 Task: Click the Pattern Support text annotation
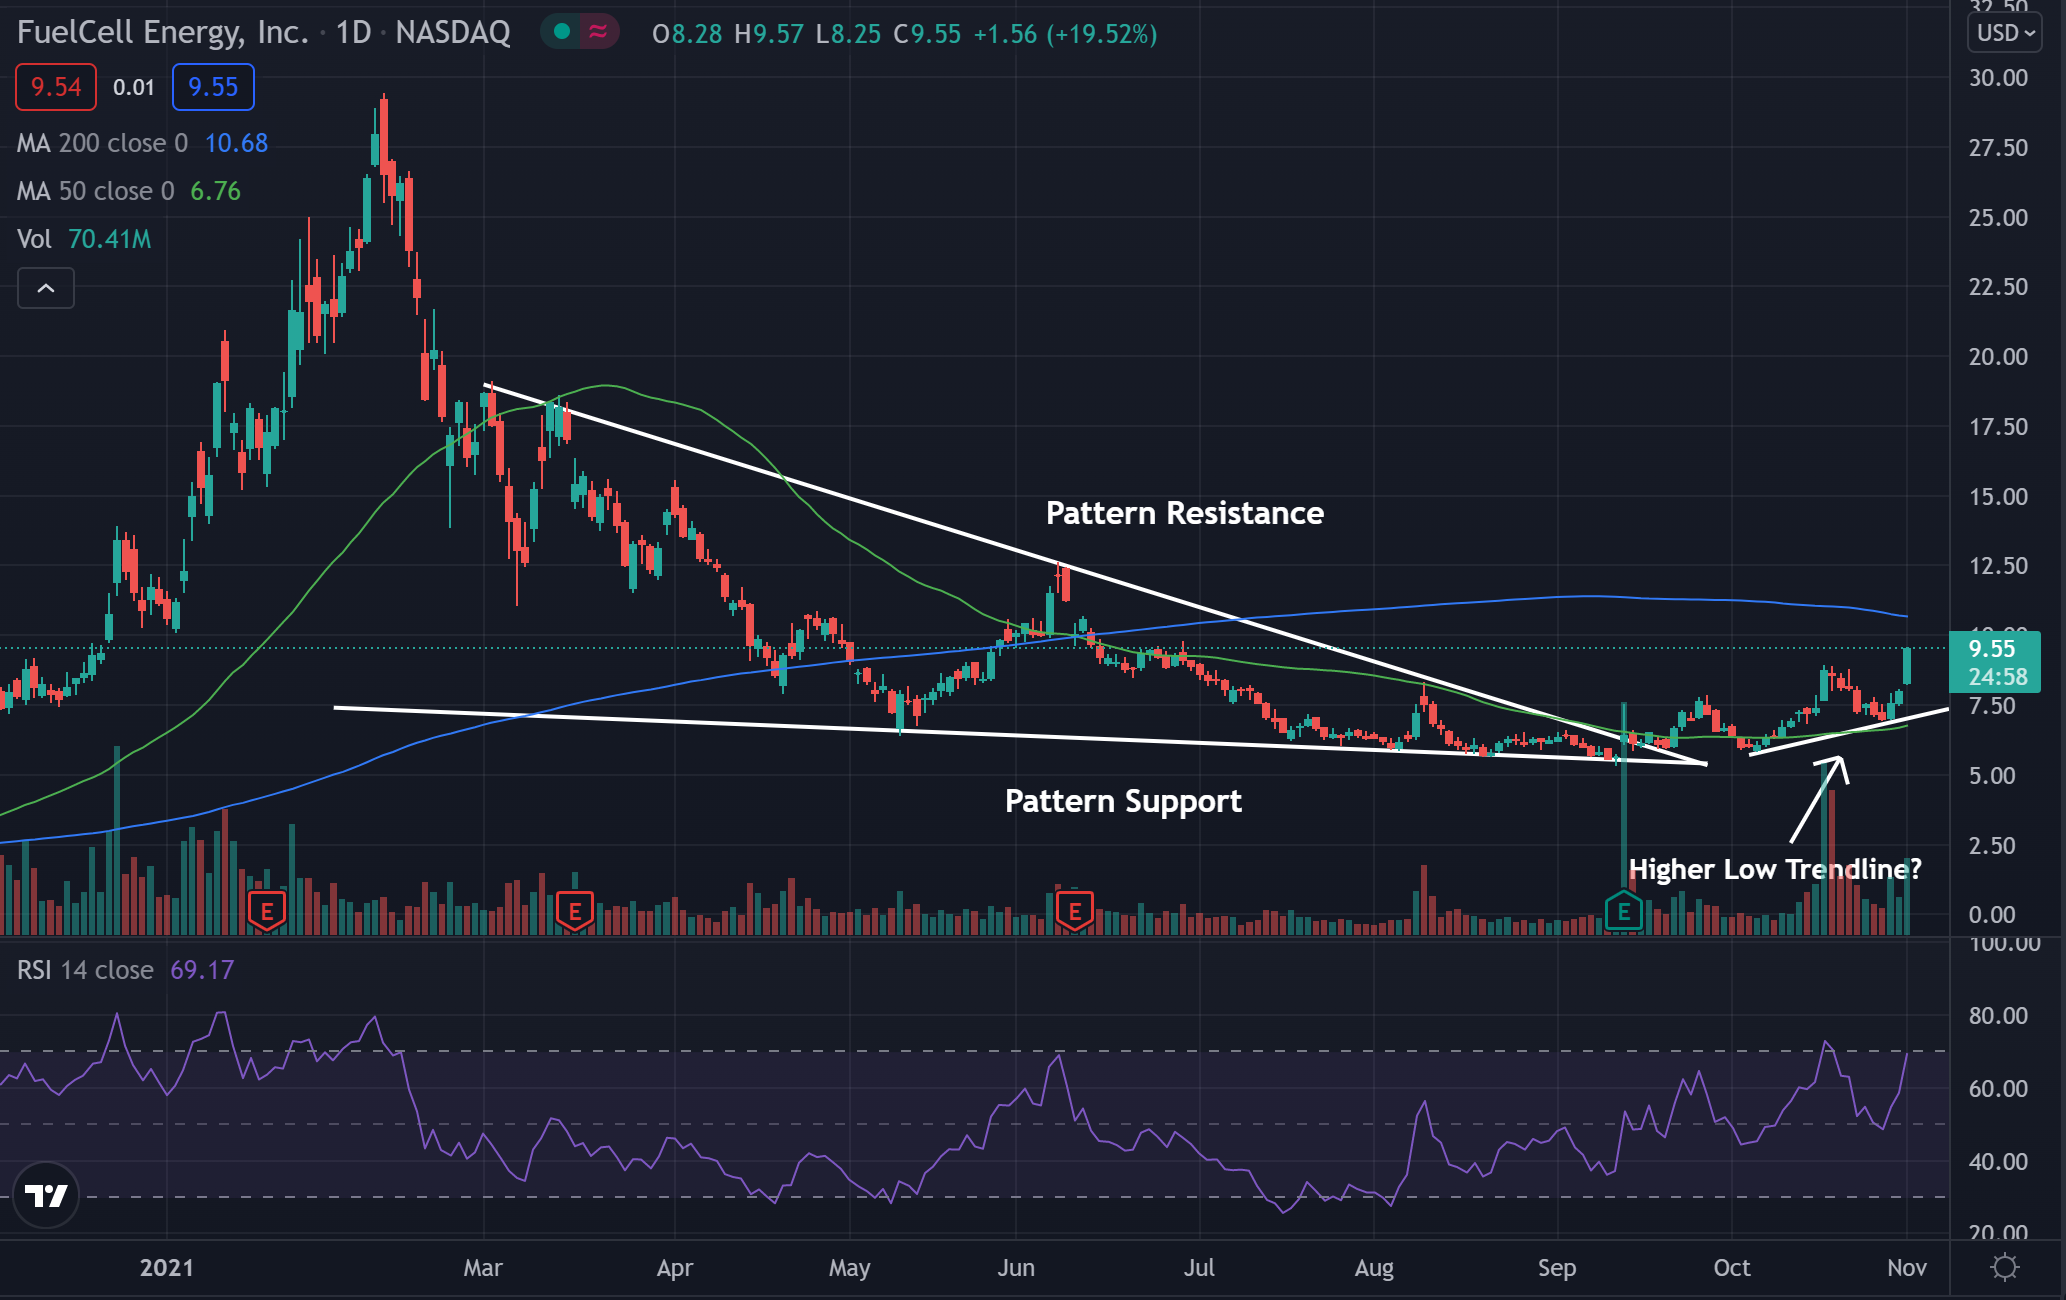[x=1123, y=801]
